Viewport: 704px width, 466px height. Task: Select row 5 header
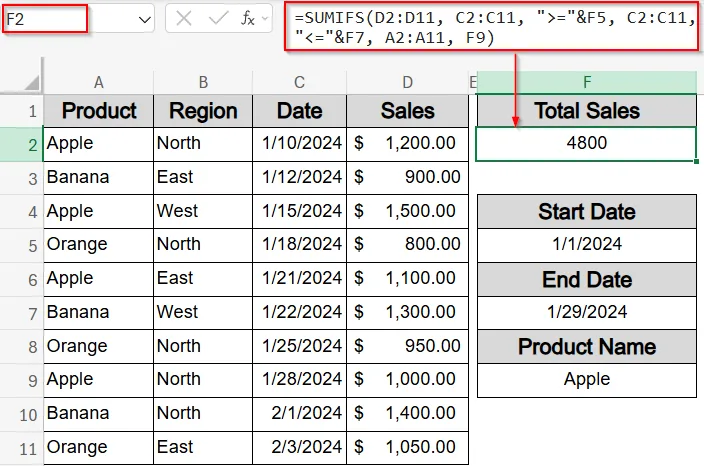tap(21, 246)
